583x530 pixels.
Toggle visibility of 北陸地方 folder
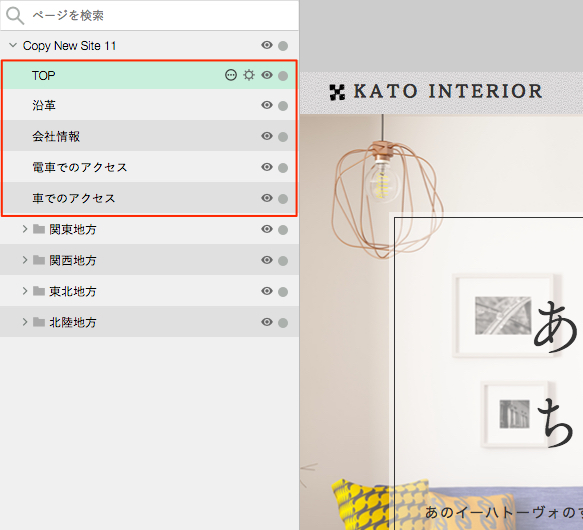267,322
